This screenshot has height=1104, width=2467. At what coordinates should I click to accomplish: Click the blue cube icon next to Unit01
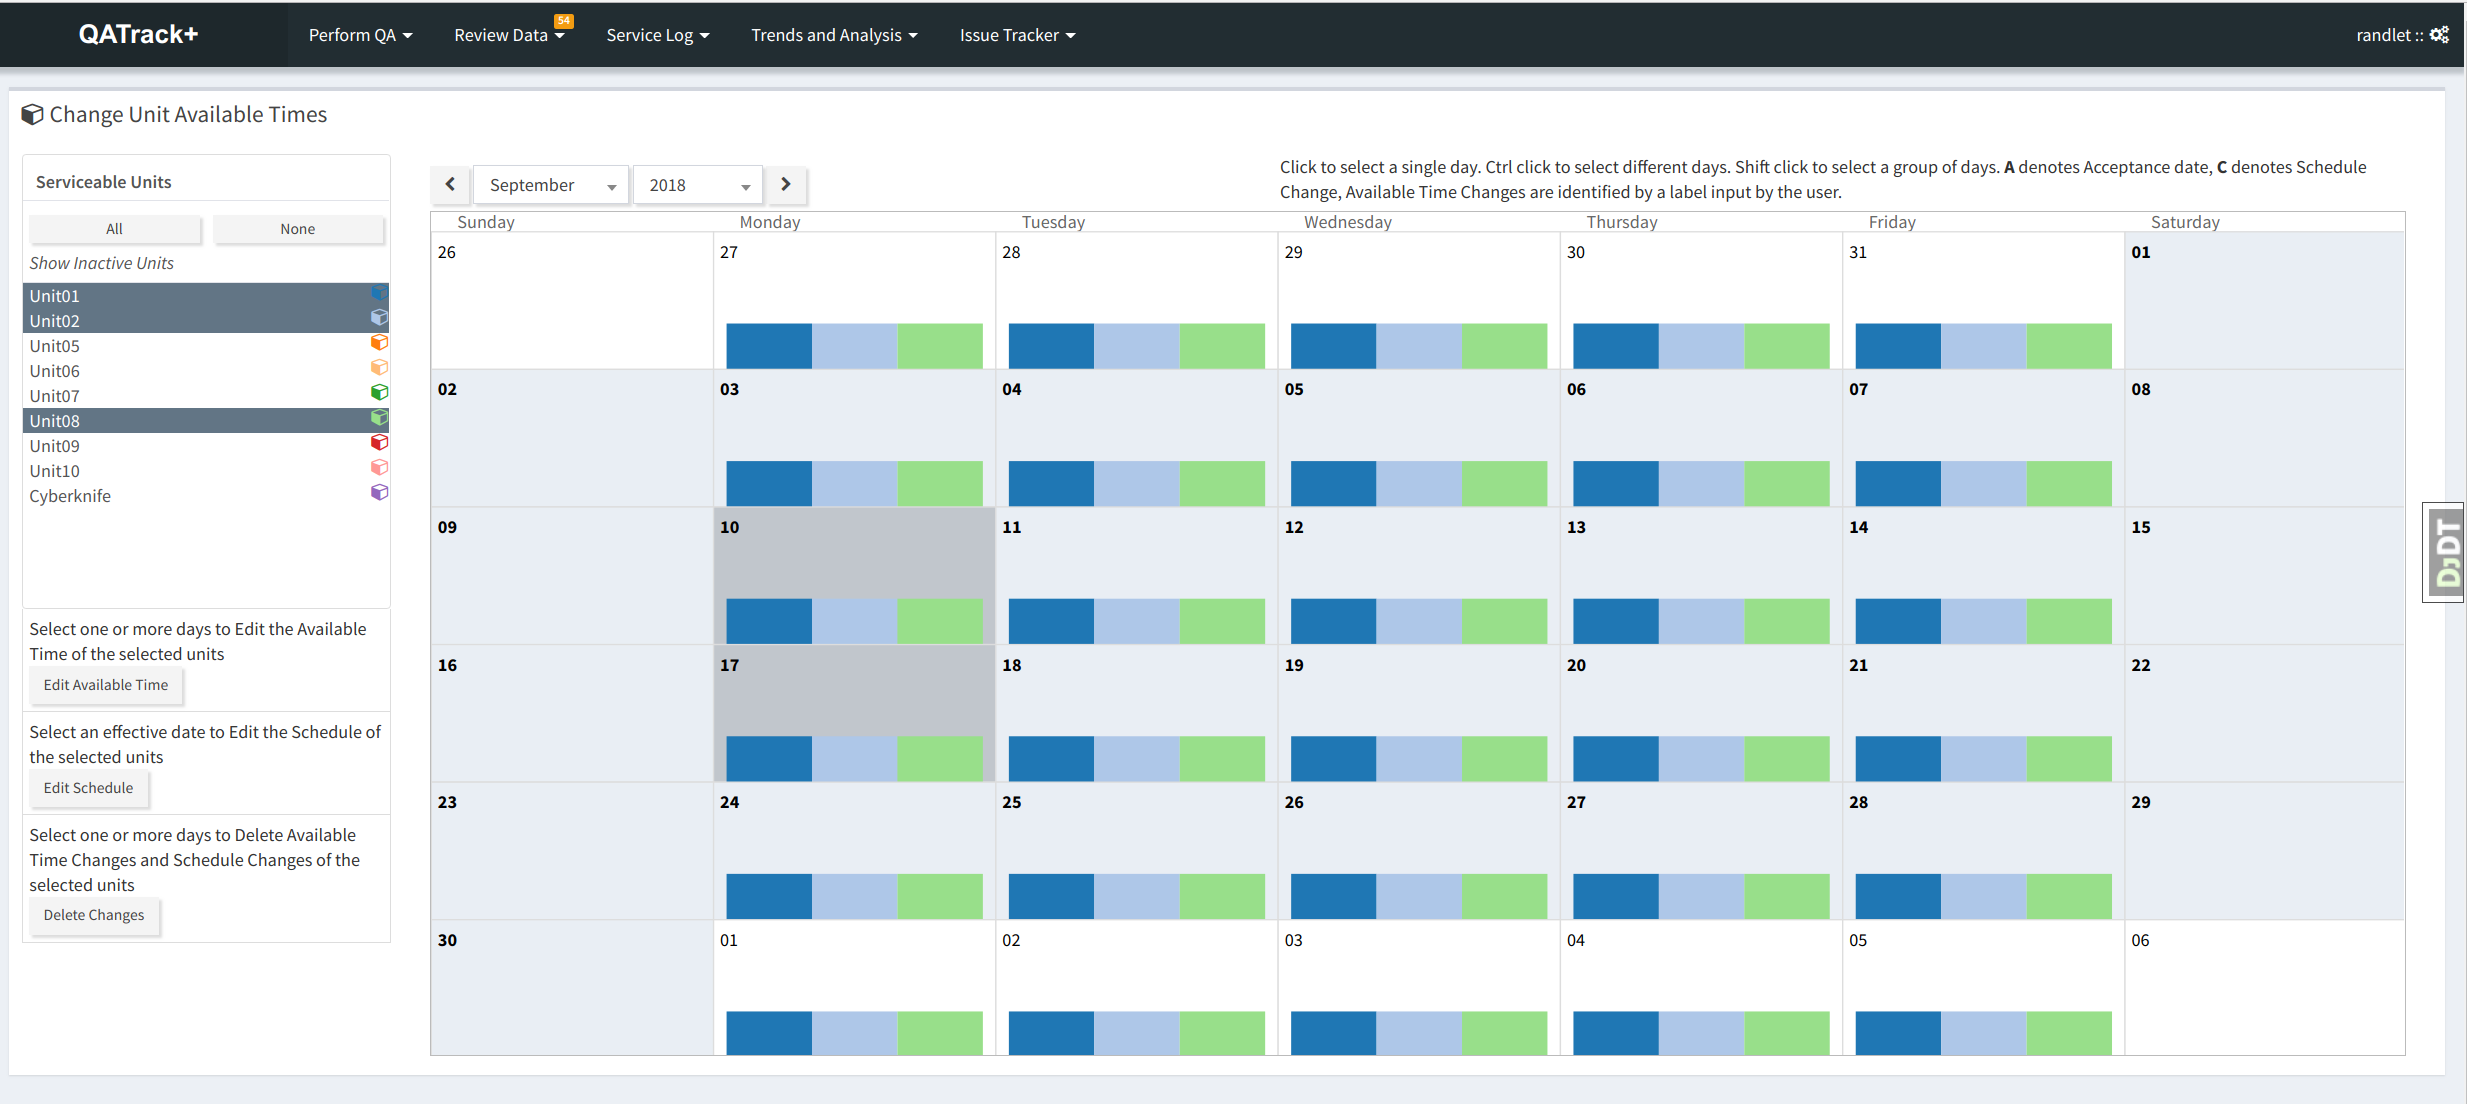[379, 293]
